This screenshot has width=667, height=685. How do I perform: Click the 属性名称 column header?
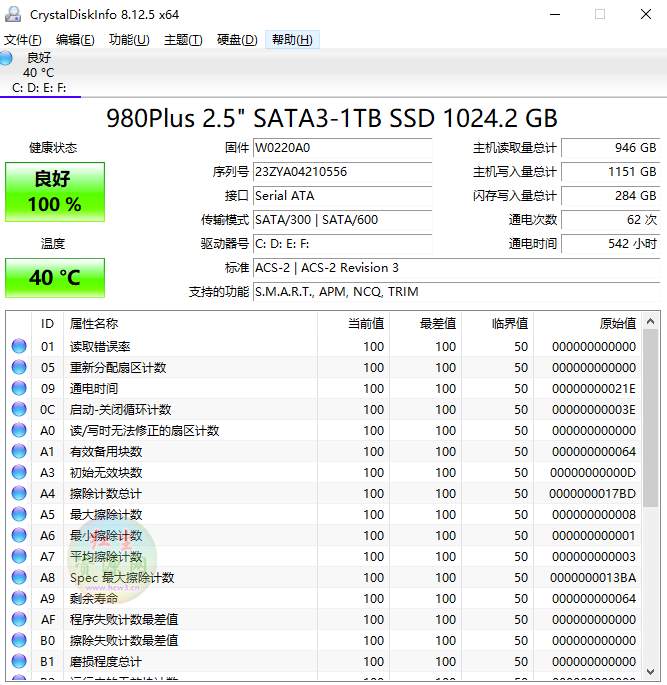[93, 323]
